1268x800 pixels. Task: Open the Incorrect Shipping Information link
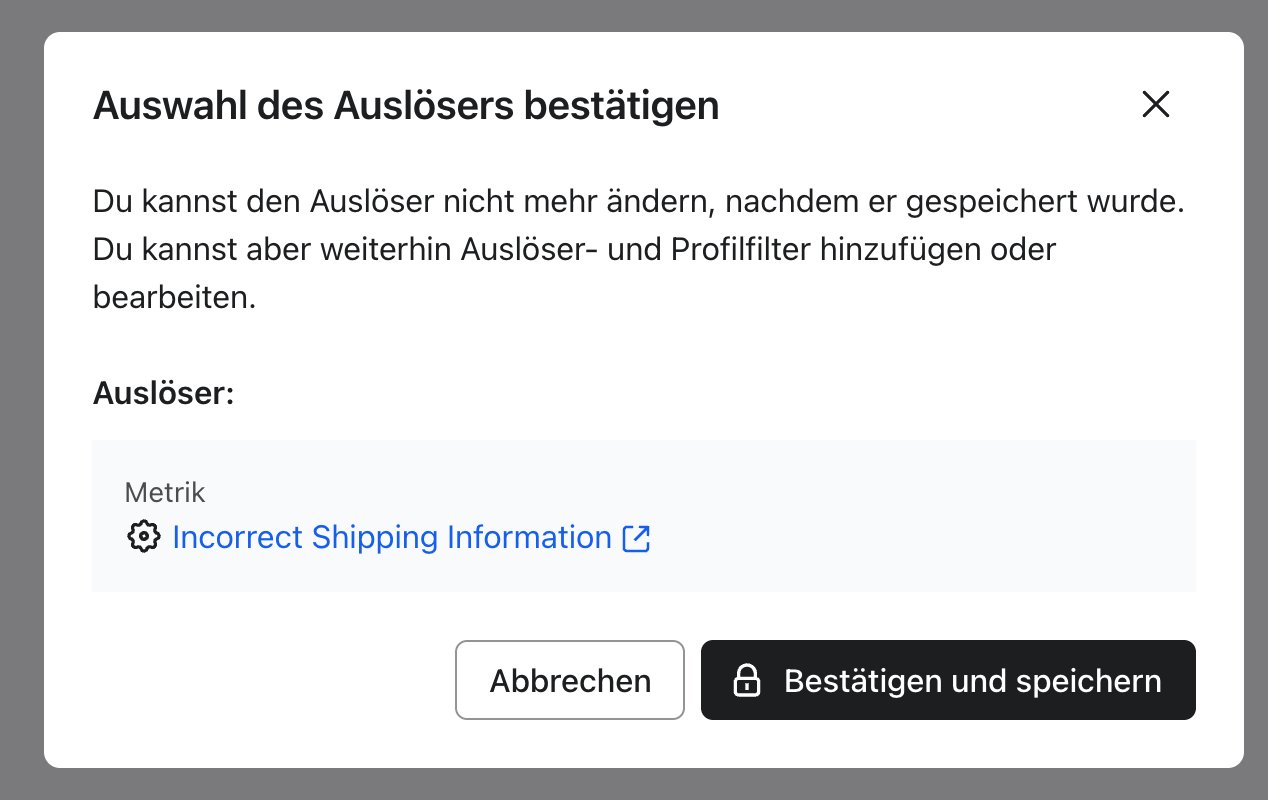[x=392, y=537]
